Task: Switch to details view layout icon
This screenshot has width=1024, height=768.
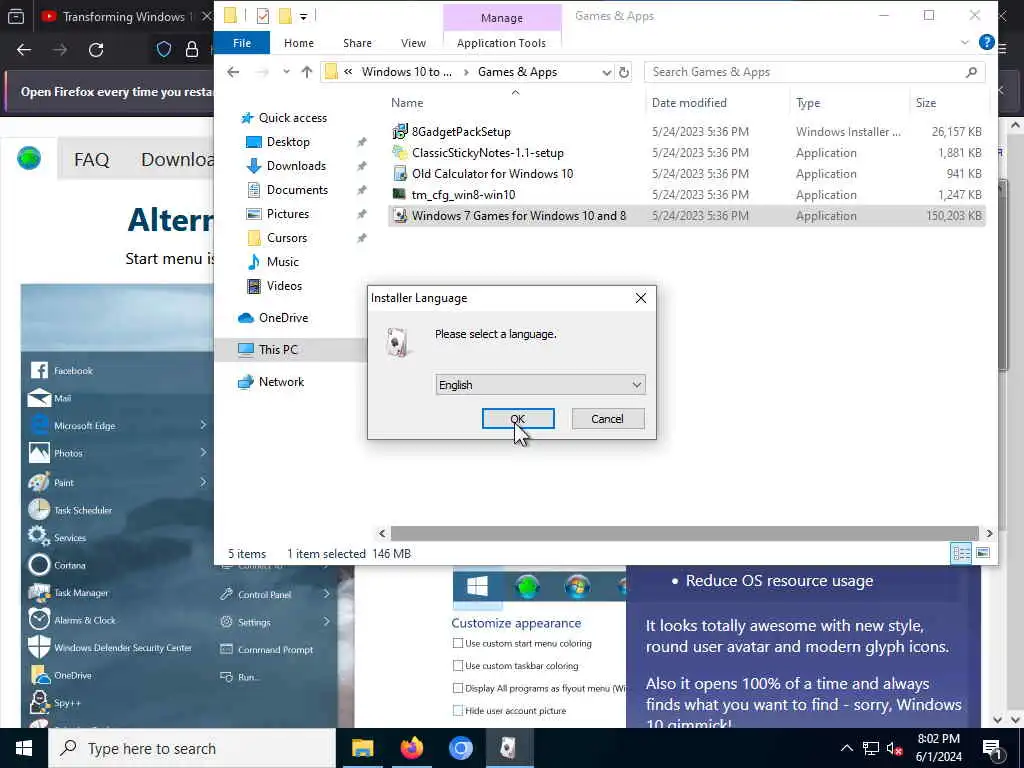Action: point(961,554)
